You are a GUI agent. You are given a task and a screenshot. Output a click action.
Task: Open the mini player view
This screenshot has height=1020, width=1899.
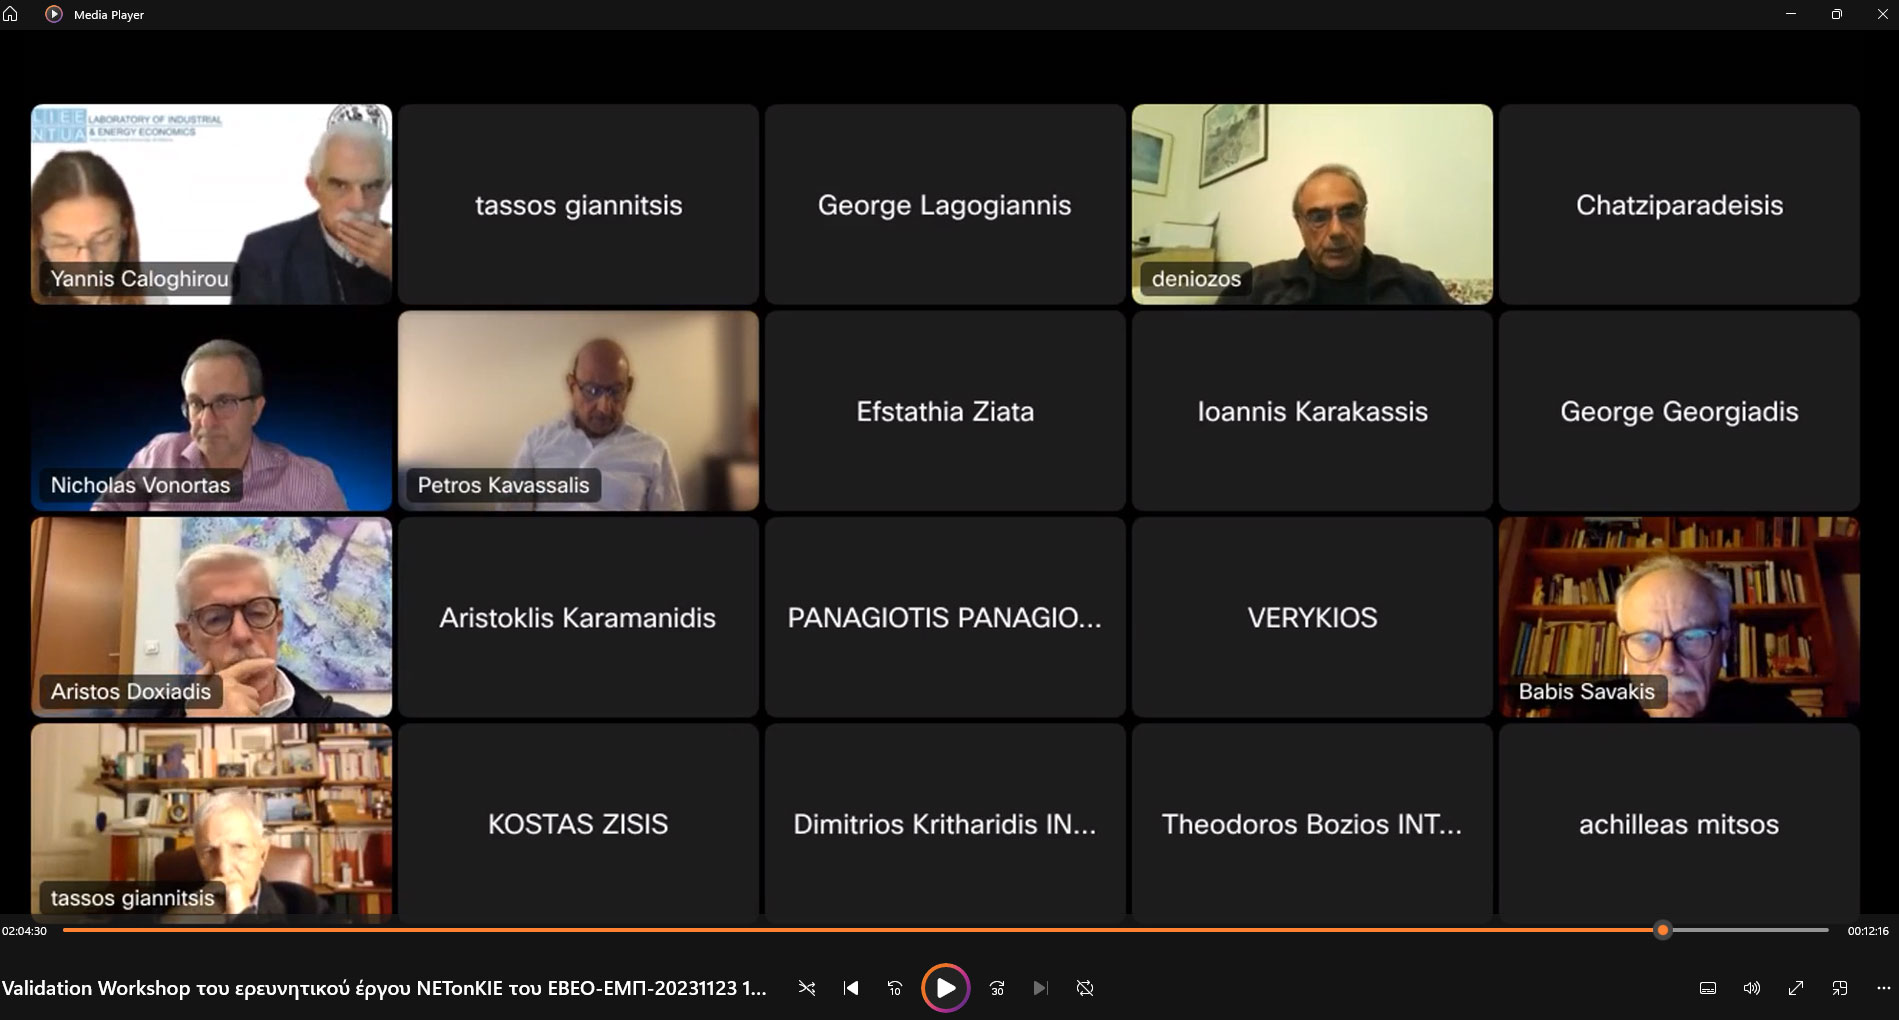(x=1840, y=988)
